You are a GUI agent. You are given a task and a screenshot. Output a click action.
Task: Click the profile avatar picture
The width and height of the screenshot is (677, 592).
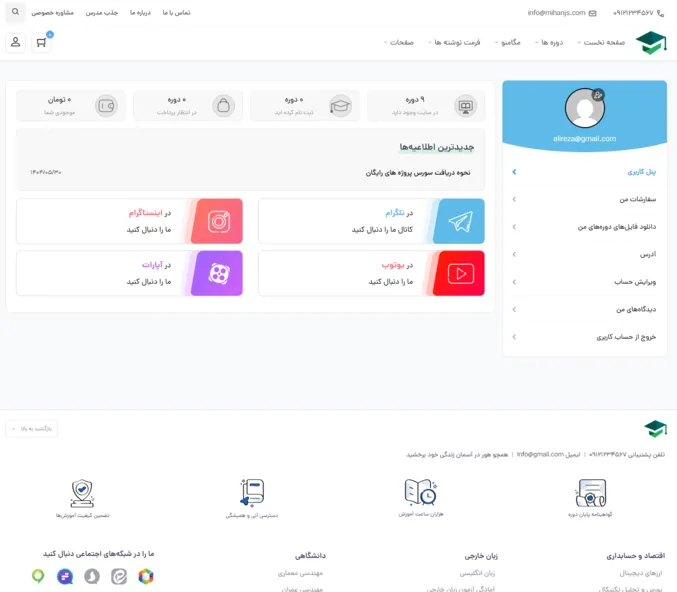[583, 108]
